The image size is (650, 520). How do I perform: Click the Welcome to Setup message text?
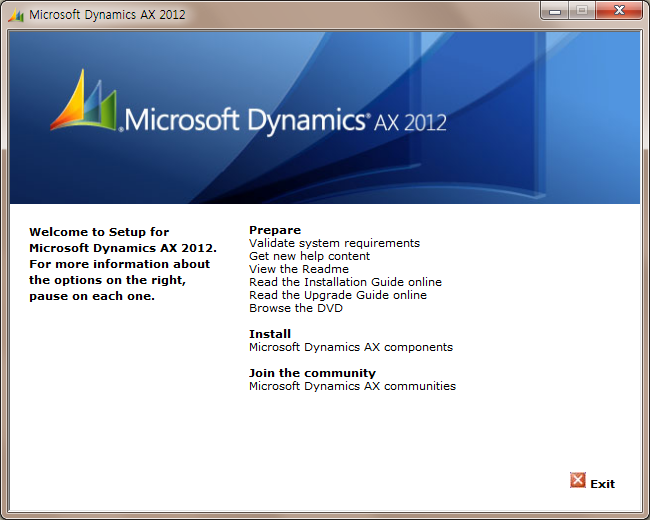[123, 264]
